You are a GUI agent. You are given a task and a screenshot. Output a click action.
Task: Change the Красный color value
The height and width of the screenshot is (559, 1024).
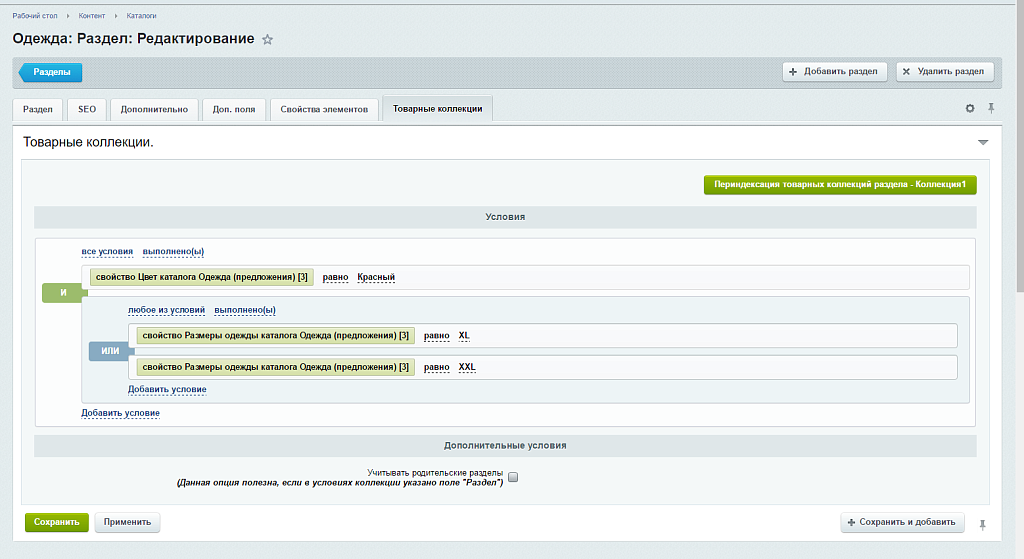coord(376,277)
